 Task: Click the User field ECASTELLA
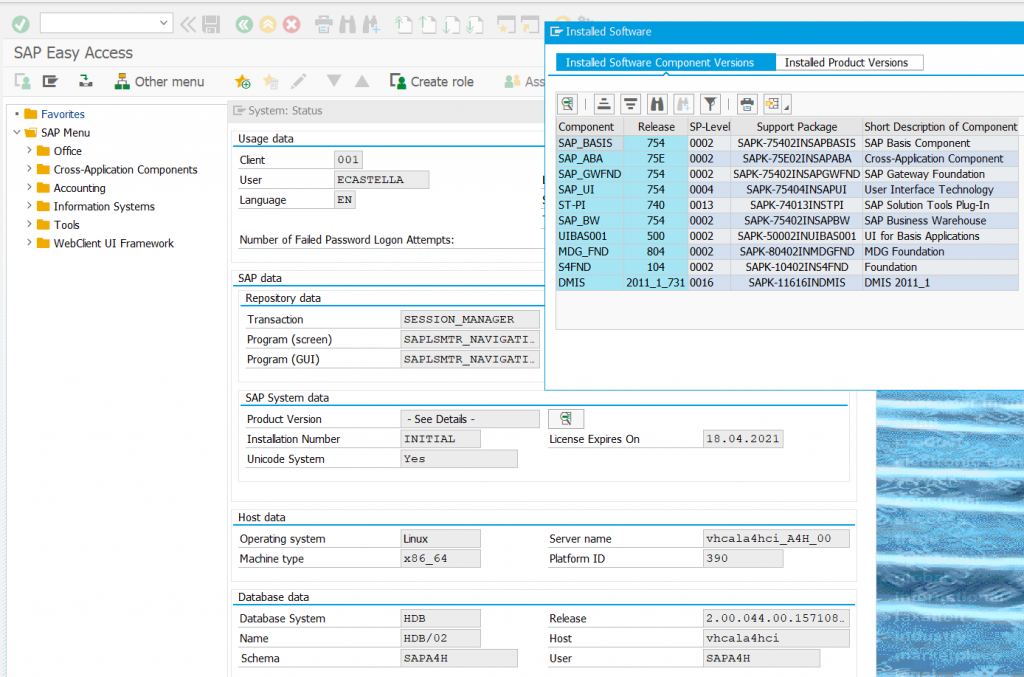[x=381, y=180]
